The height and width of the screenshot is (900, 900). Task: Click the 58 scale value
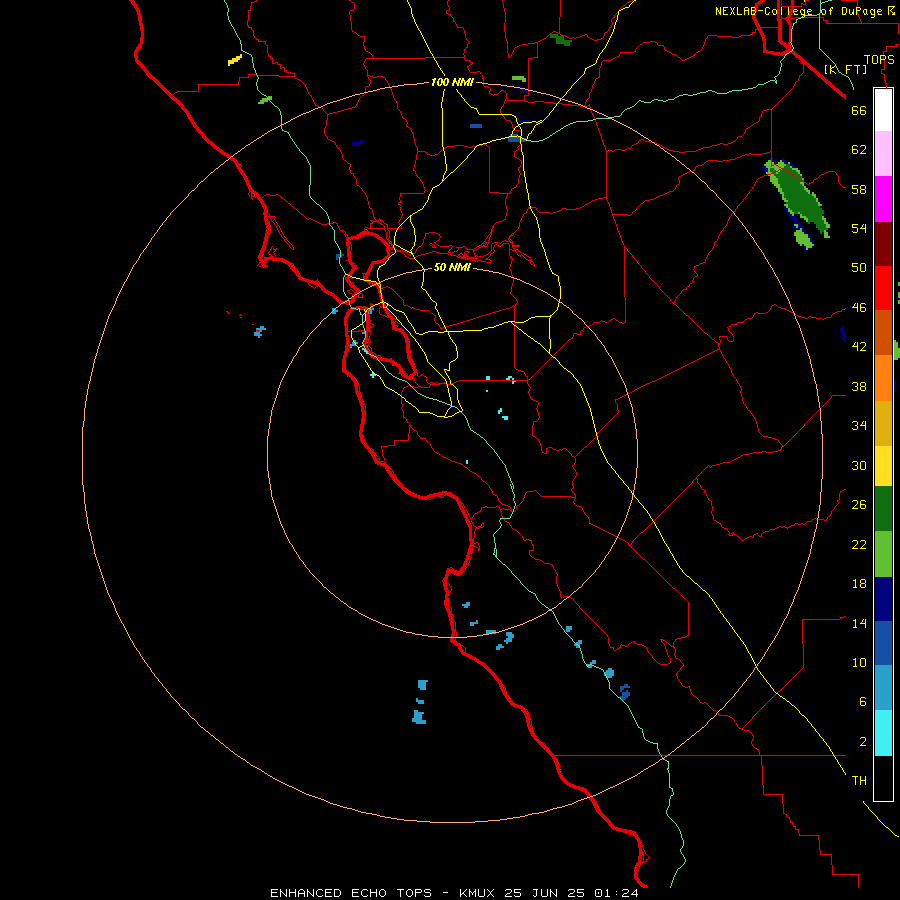pyautogui.click(x=859, y=189)
